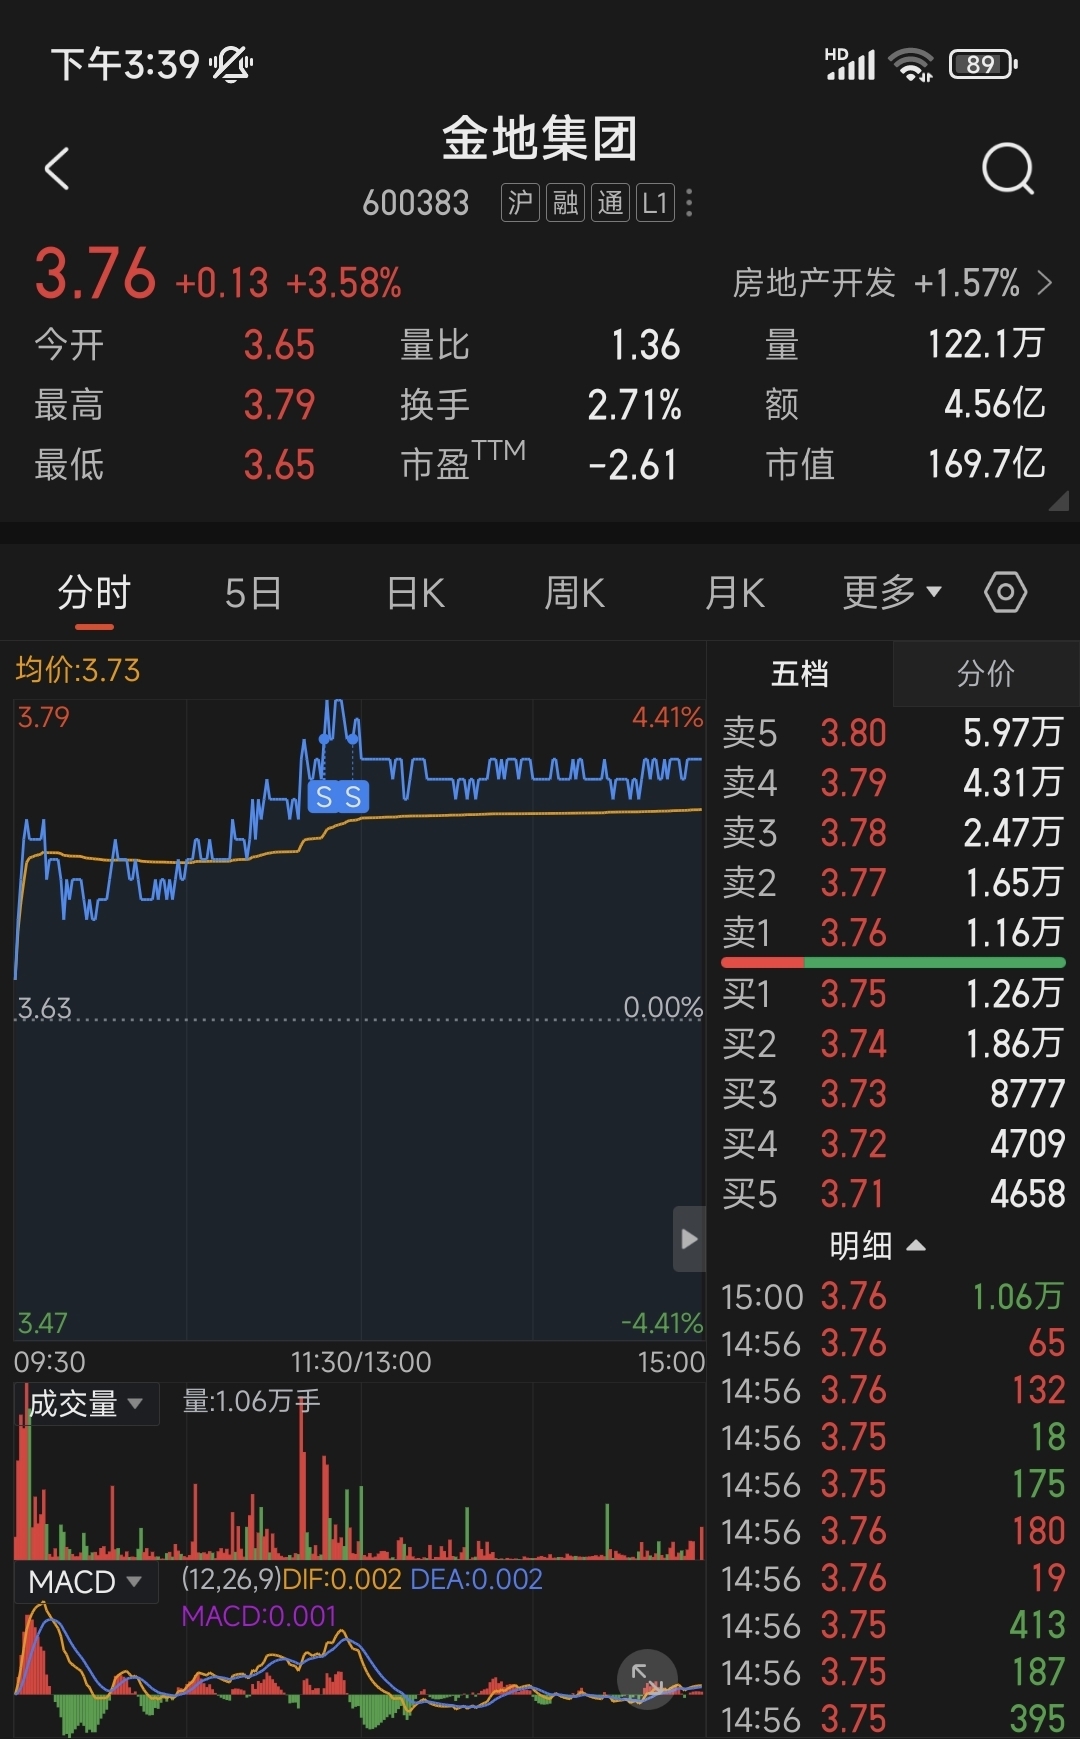Tap the 均价:3.73 average price label
Viewport: 1080px width, 1739px height.
pyautogui.click(x=78, y=669)
